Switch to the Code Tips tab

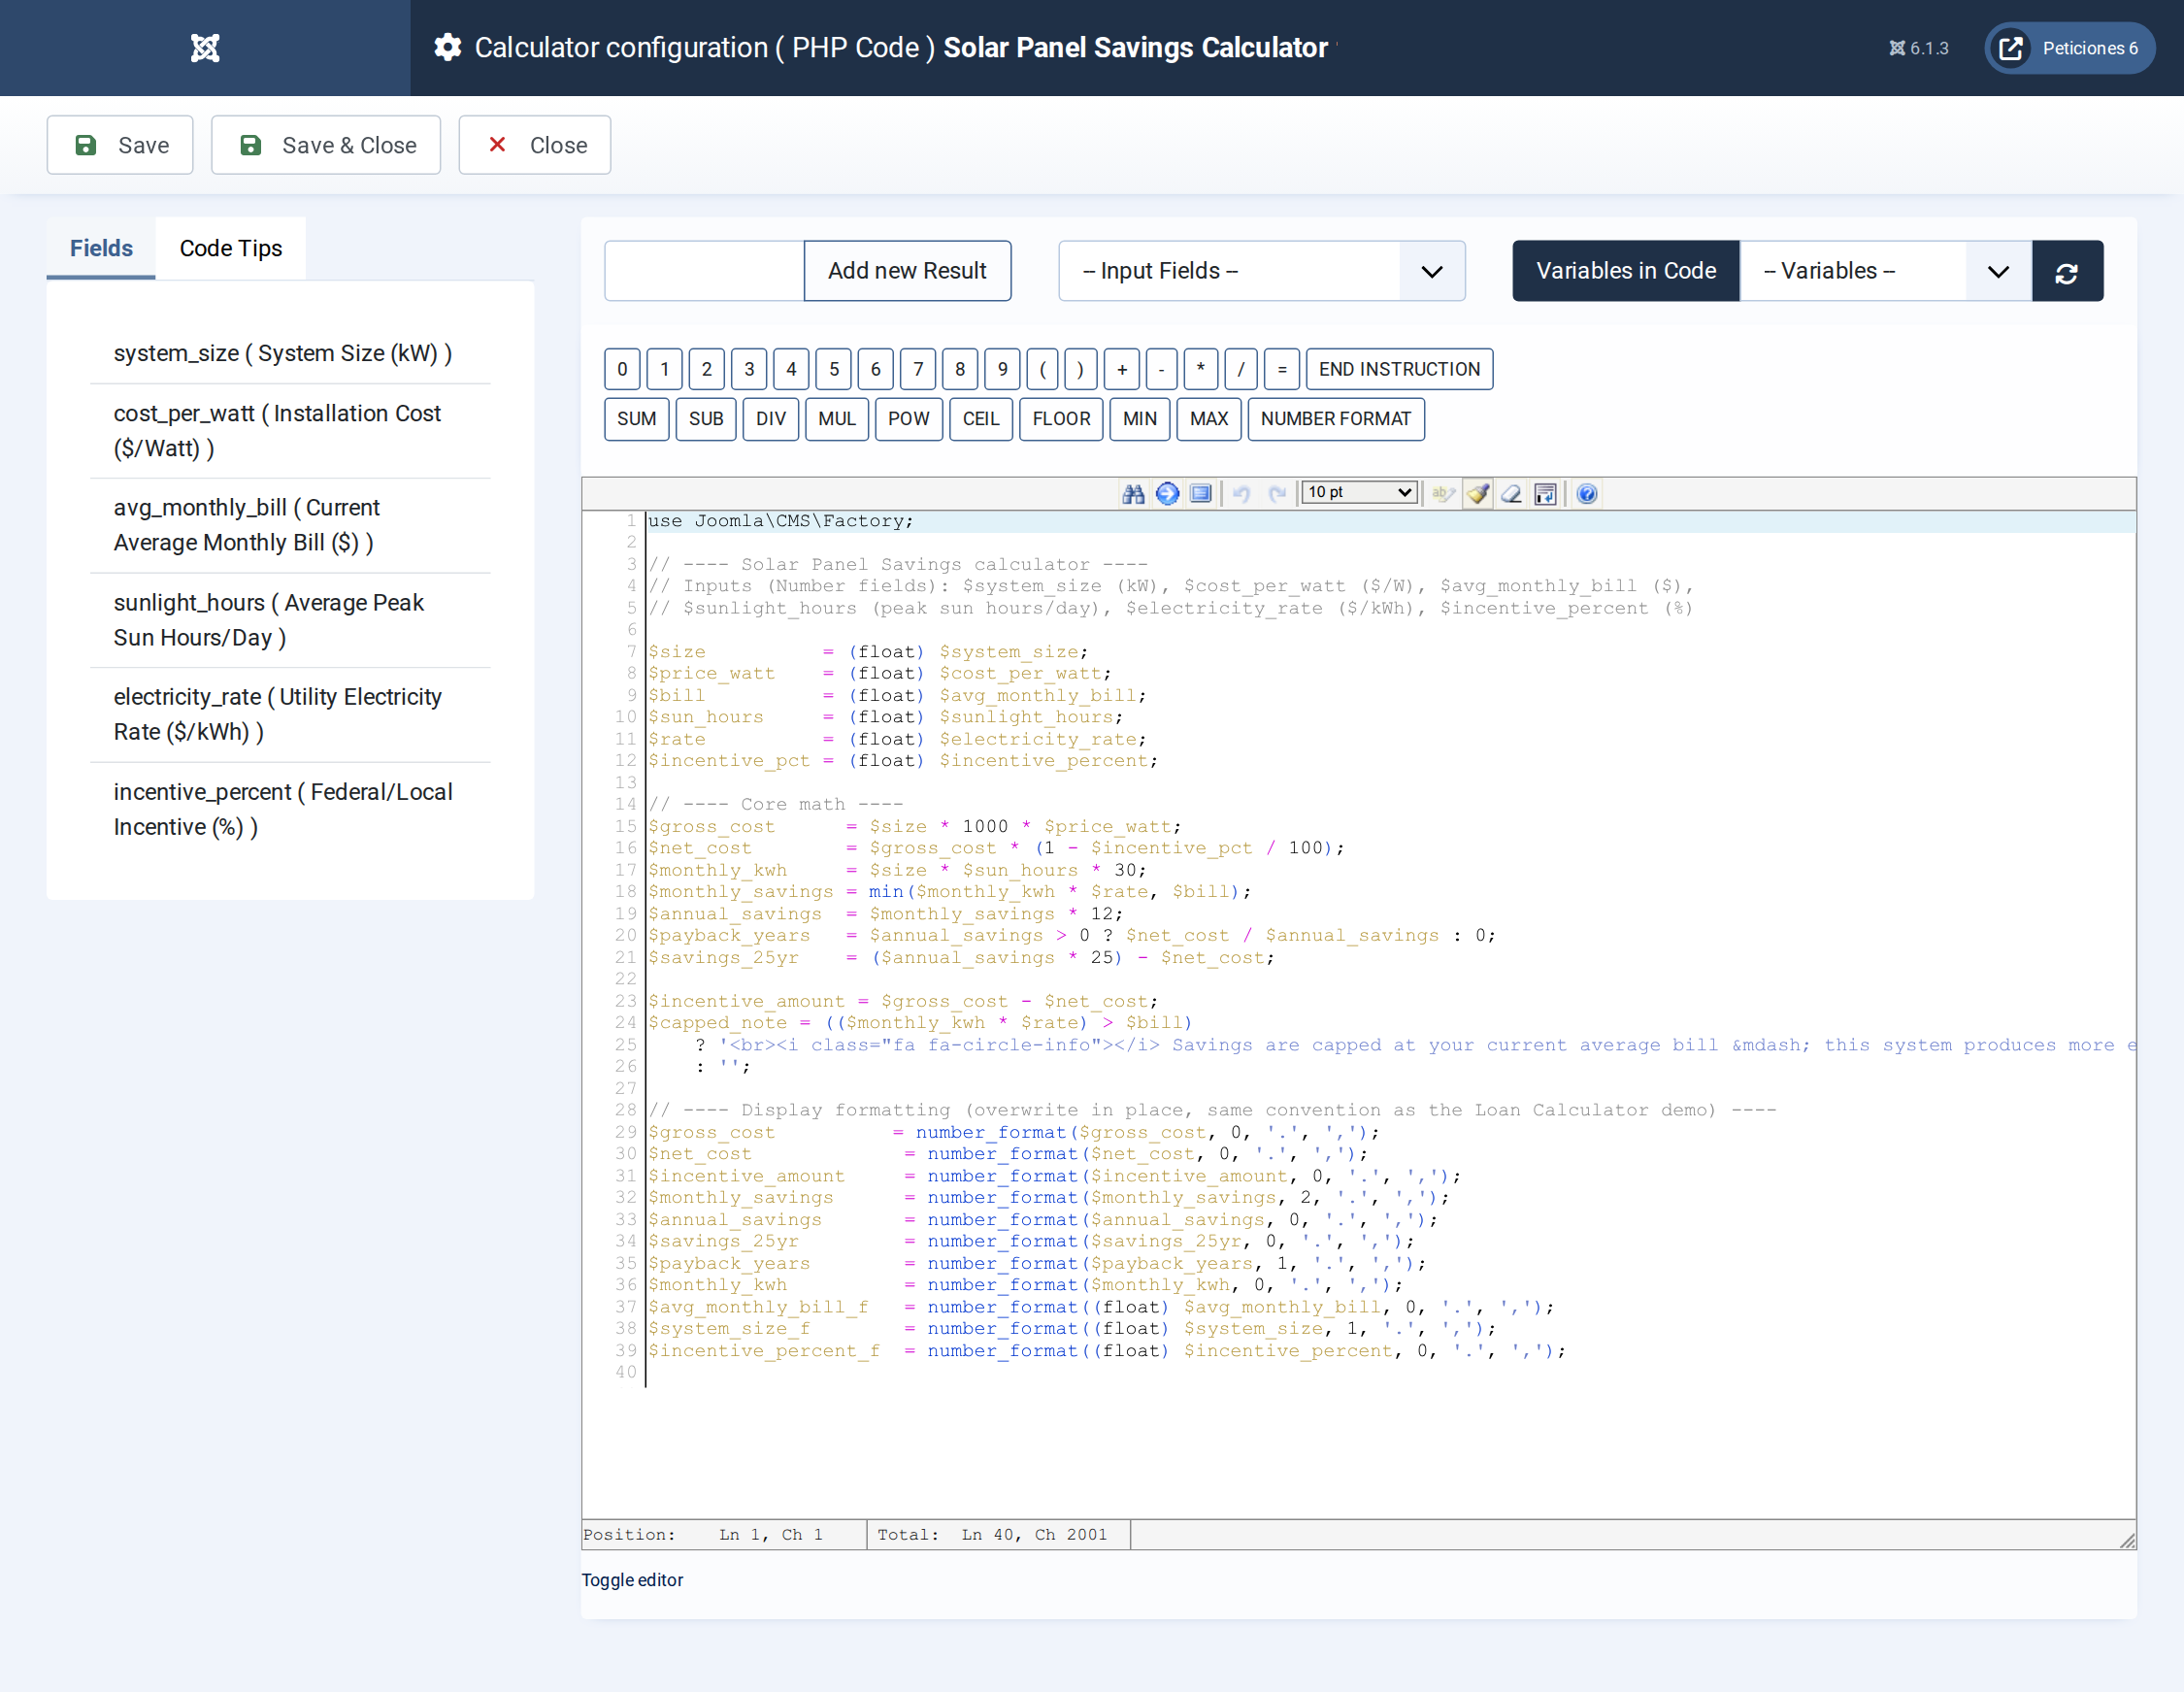pos(231,248)
